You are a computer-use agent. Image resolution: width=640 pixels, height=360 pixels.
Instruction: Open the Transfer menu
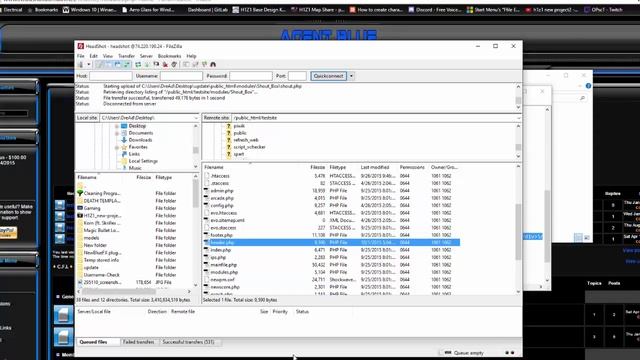point(126,56)
